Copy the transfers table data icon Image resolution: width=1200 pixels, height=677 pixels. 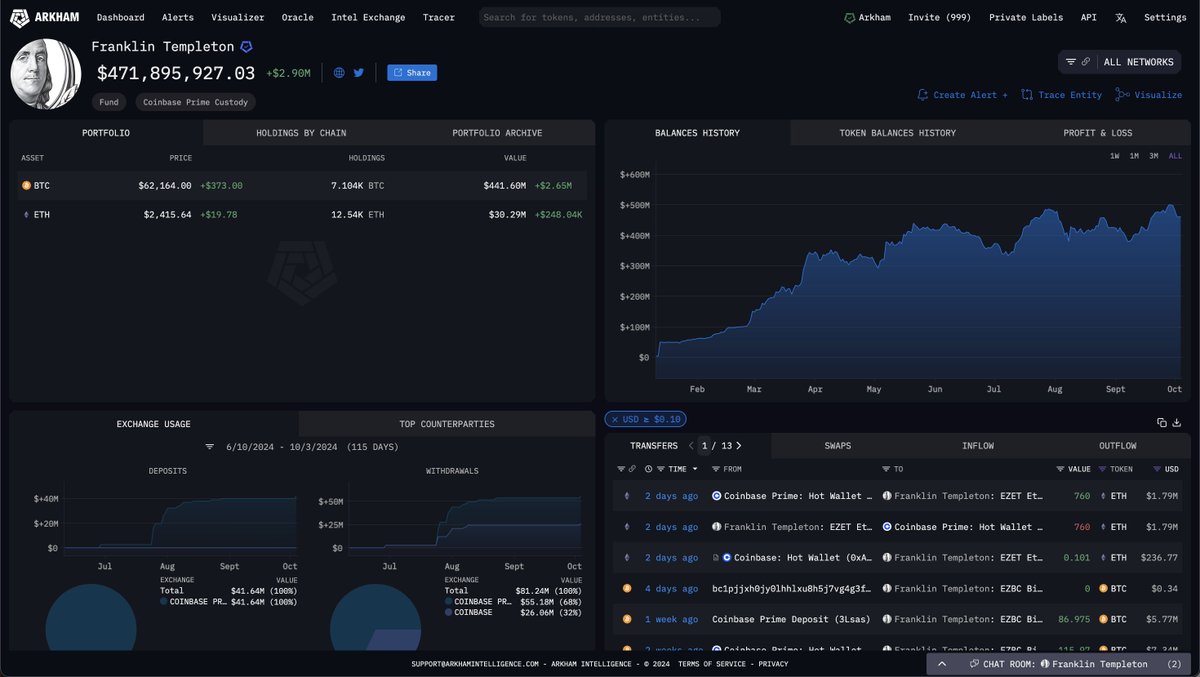[1162, 423]
